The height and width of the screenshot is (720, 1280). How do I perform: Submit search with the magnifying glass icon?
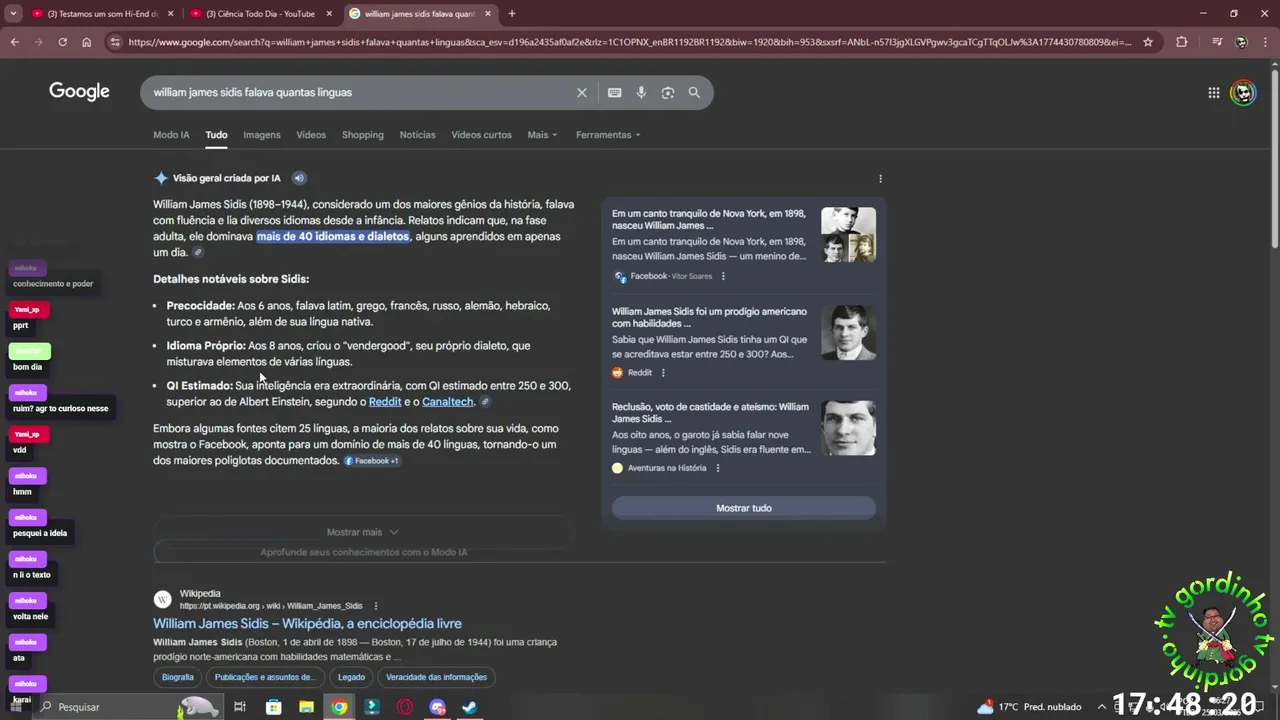(694, 92)
